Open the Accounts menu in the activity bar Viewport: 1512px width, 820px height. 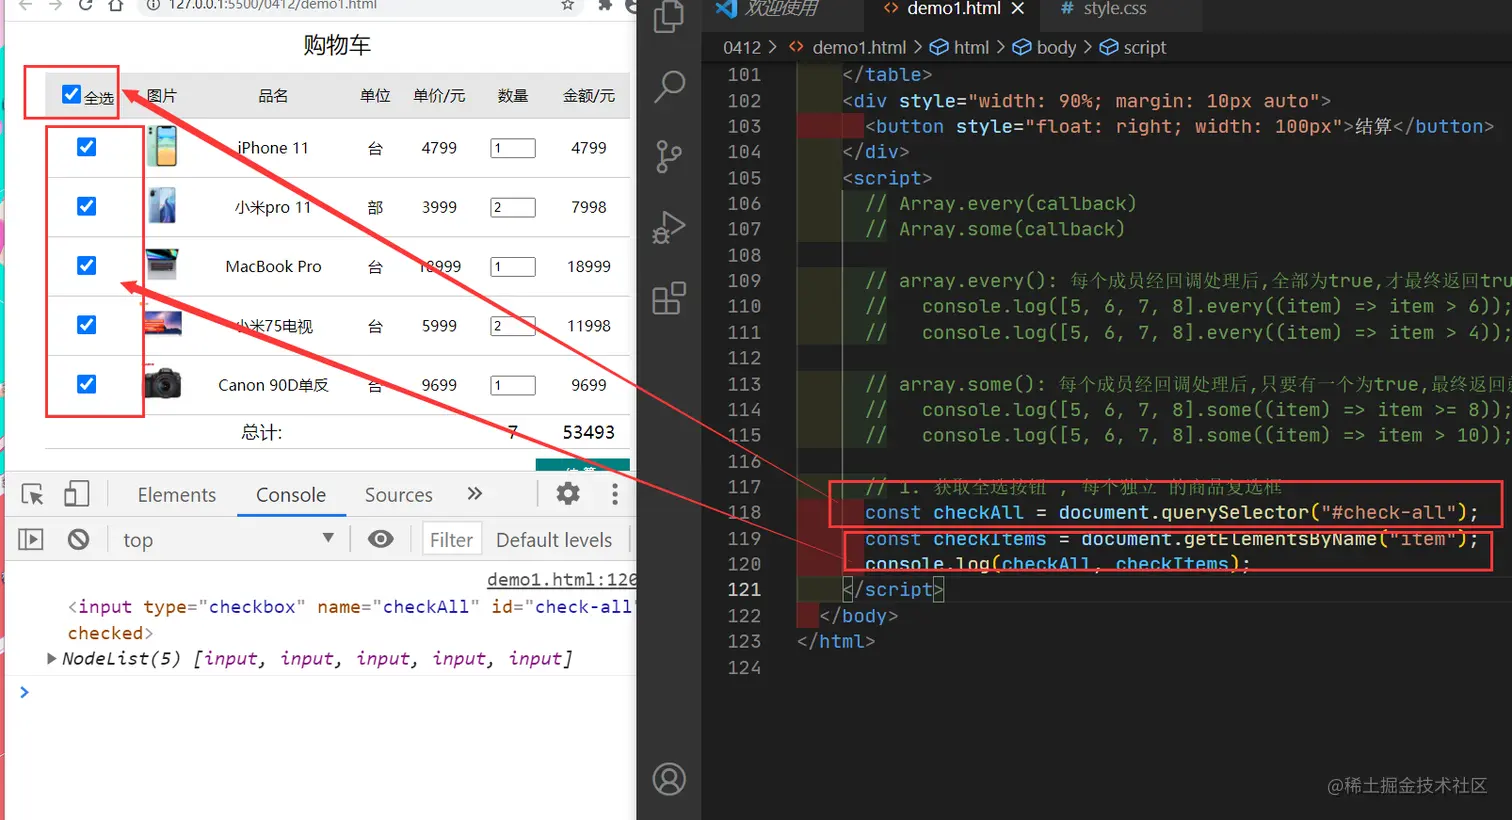click(669, 778)
